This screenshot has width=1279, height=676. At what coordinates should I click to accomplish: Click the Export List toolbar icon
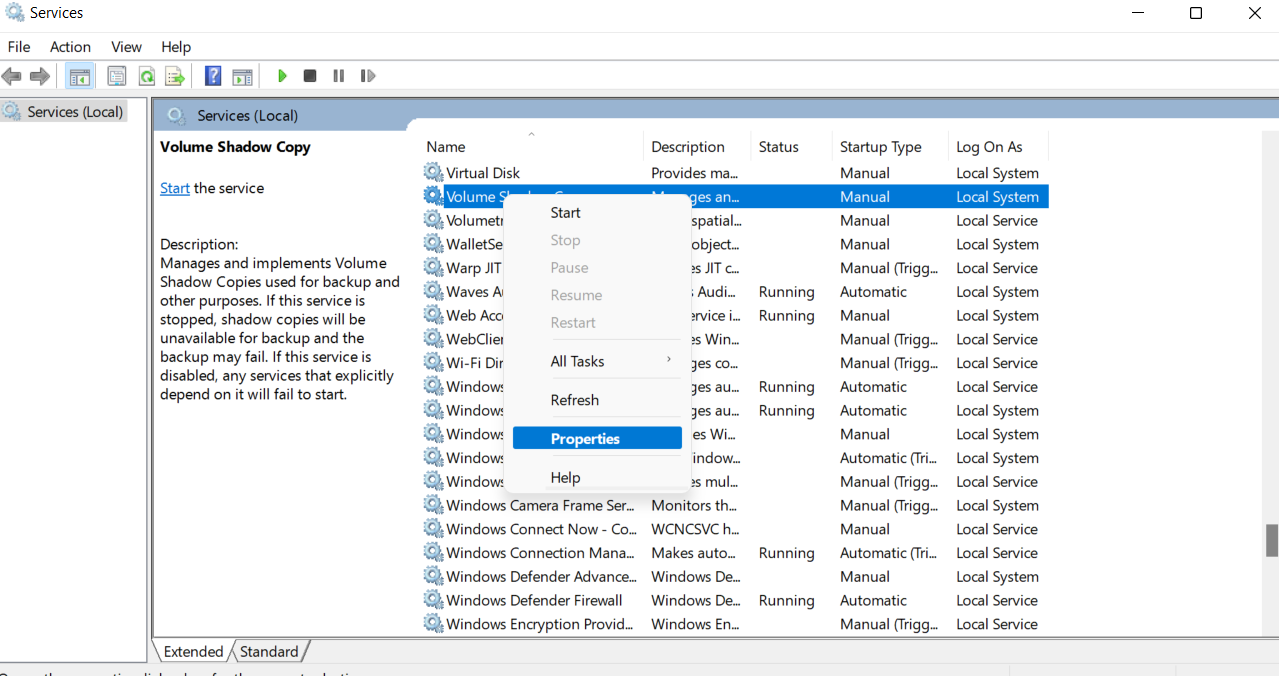(x=175, y=76)
